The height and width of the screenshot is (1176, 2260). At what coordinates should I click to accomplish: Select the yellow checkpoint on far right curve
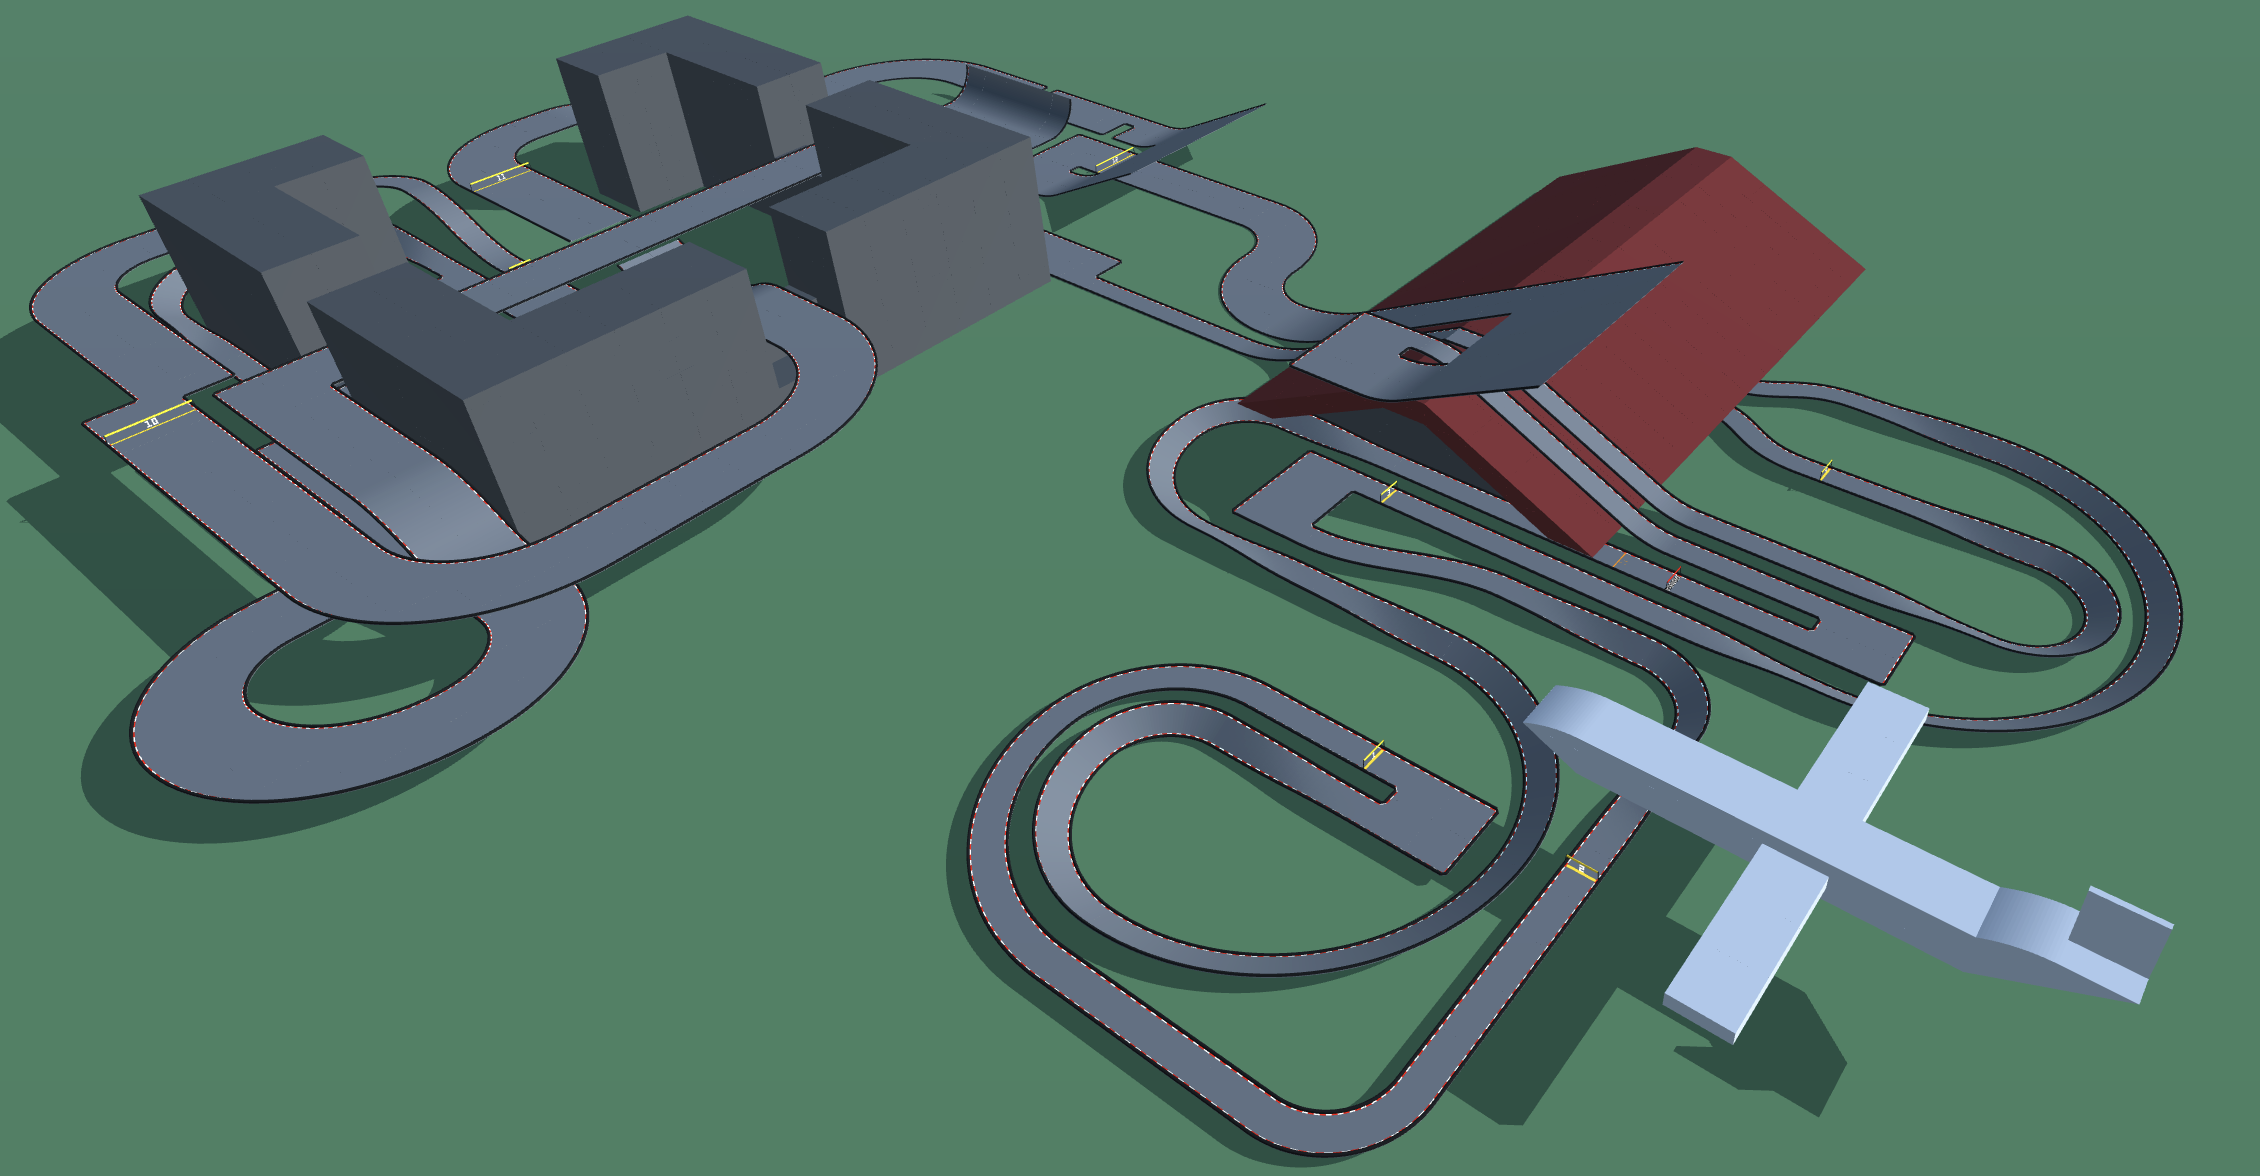click(x=1826, y=469)
